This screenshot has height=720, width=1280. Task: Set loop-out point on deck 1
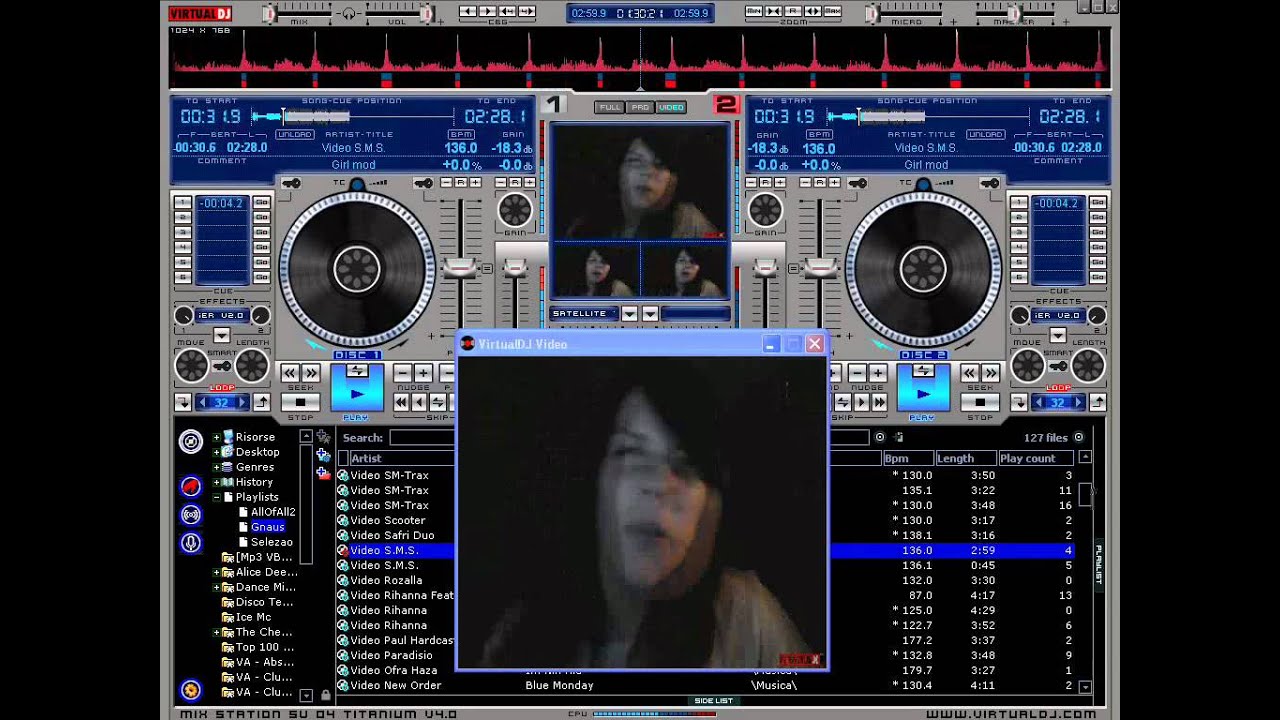(x=261, y=402)
